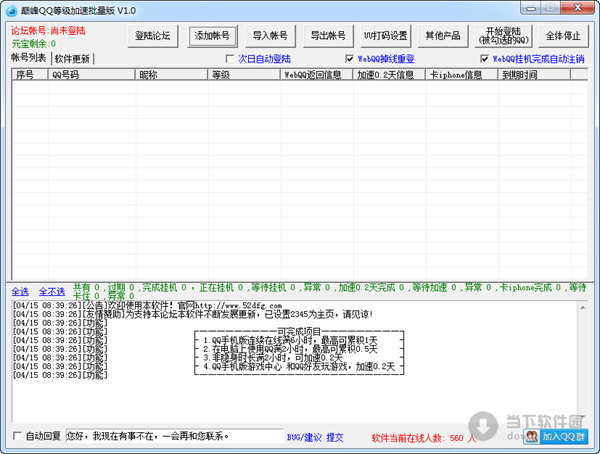Viewport: 600px width, 454px height.
Task: Click the [友情赞助] log line
Action: click(x=192, y=315)
